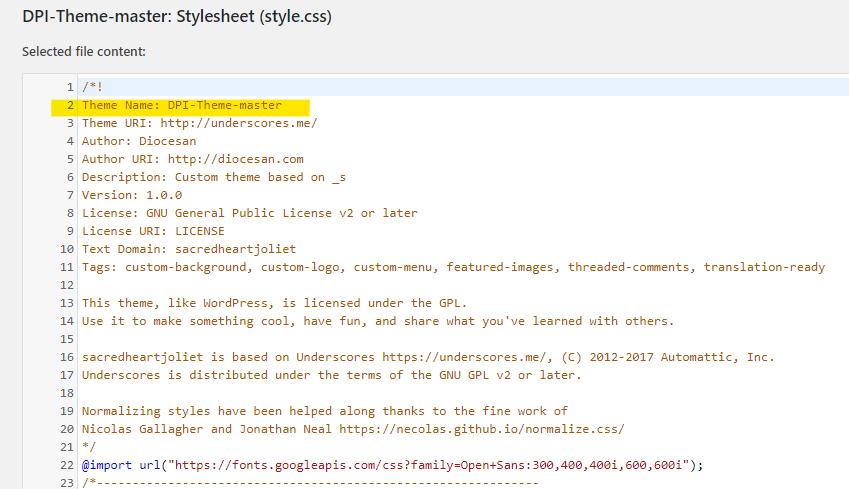The image size is (849, 489).
Task: Click the opening comment /*! on line 1
Action: [x=92, y=87]
